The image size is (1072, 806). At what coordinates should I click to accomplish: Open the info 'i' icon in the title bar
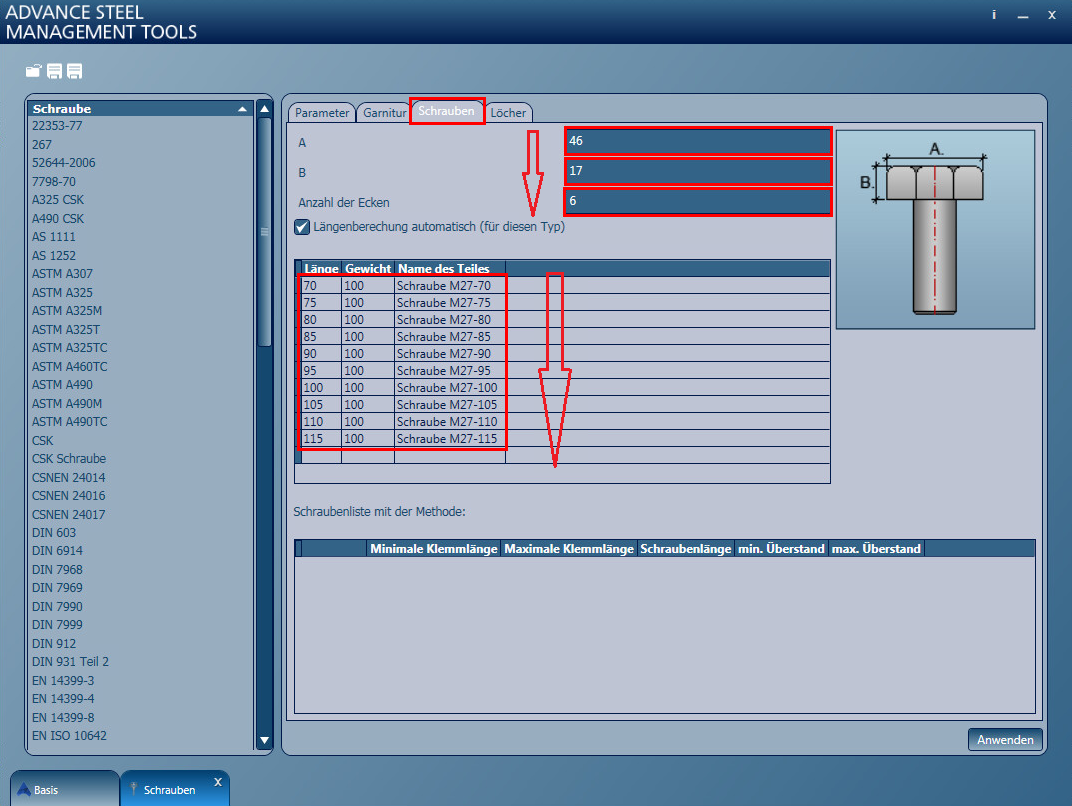point(993,15)
